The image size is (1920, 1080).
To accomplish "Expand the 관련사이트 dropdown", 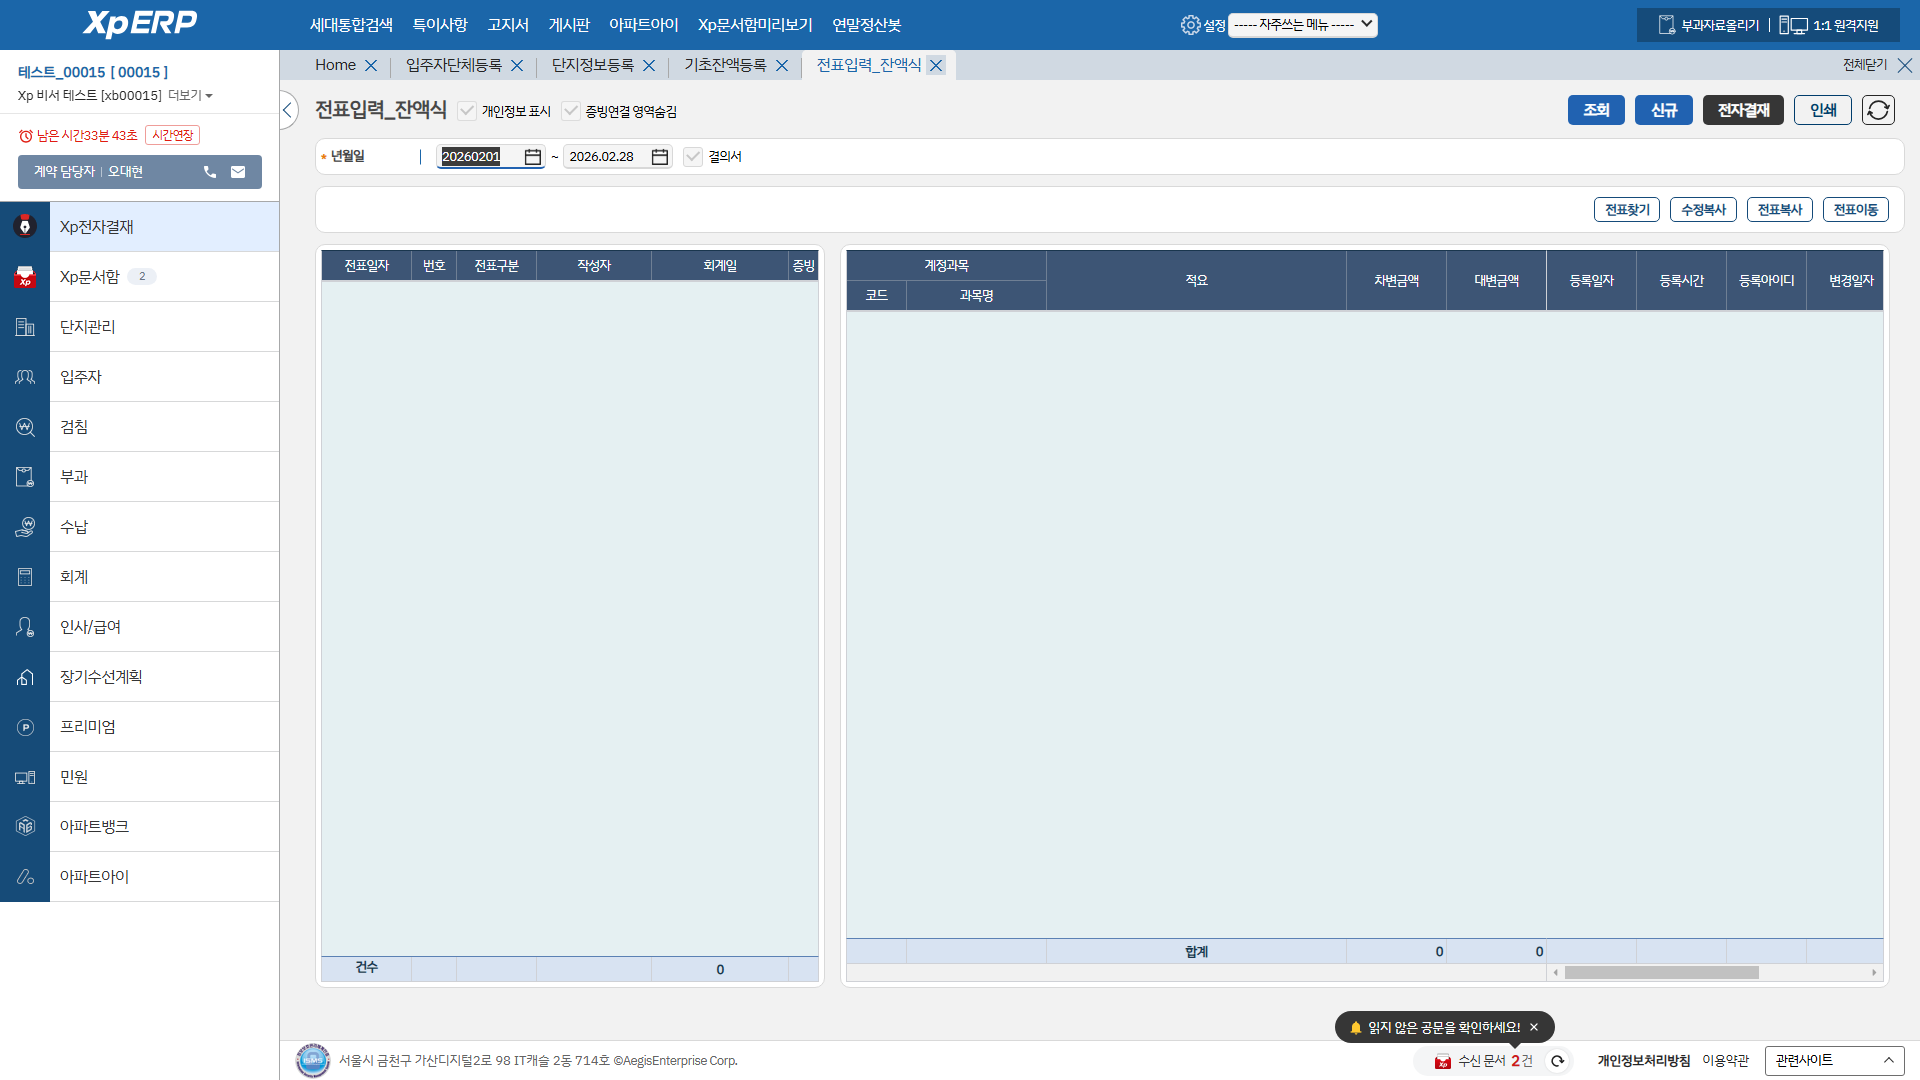I will [1833, 1060].
